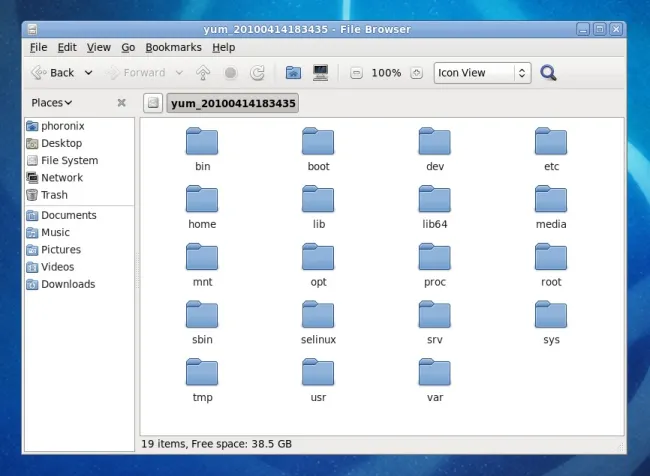
Task: Click the Search magnifier icon
Action: tap(548, 73)
